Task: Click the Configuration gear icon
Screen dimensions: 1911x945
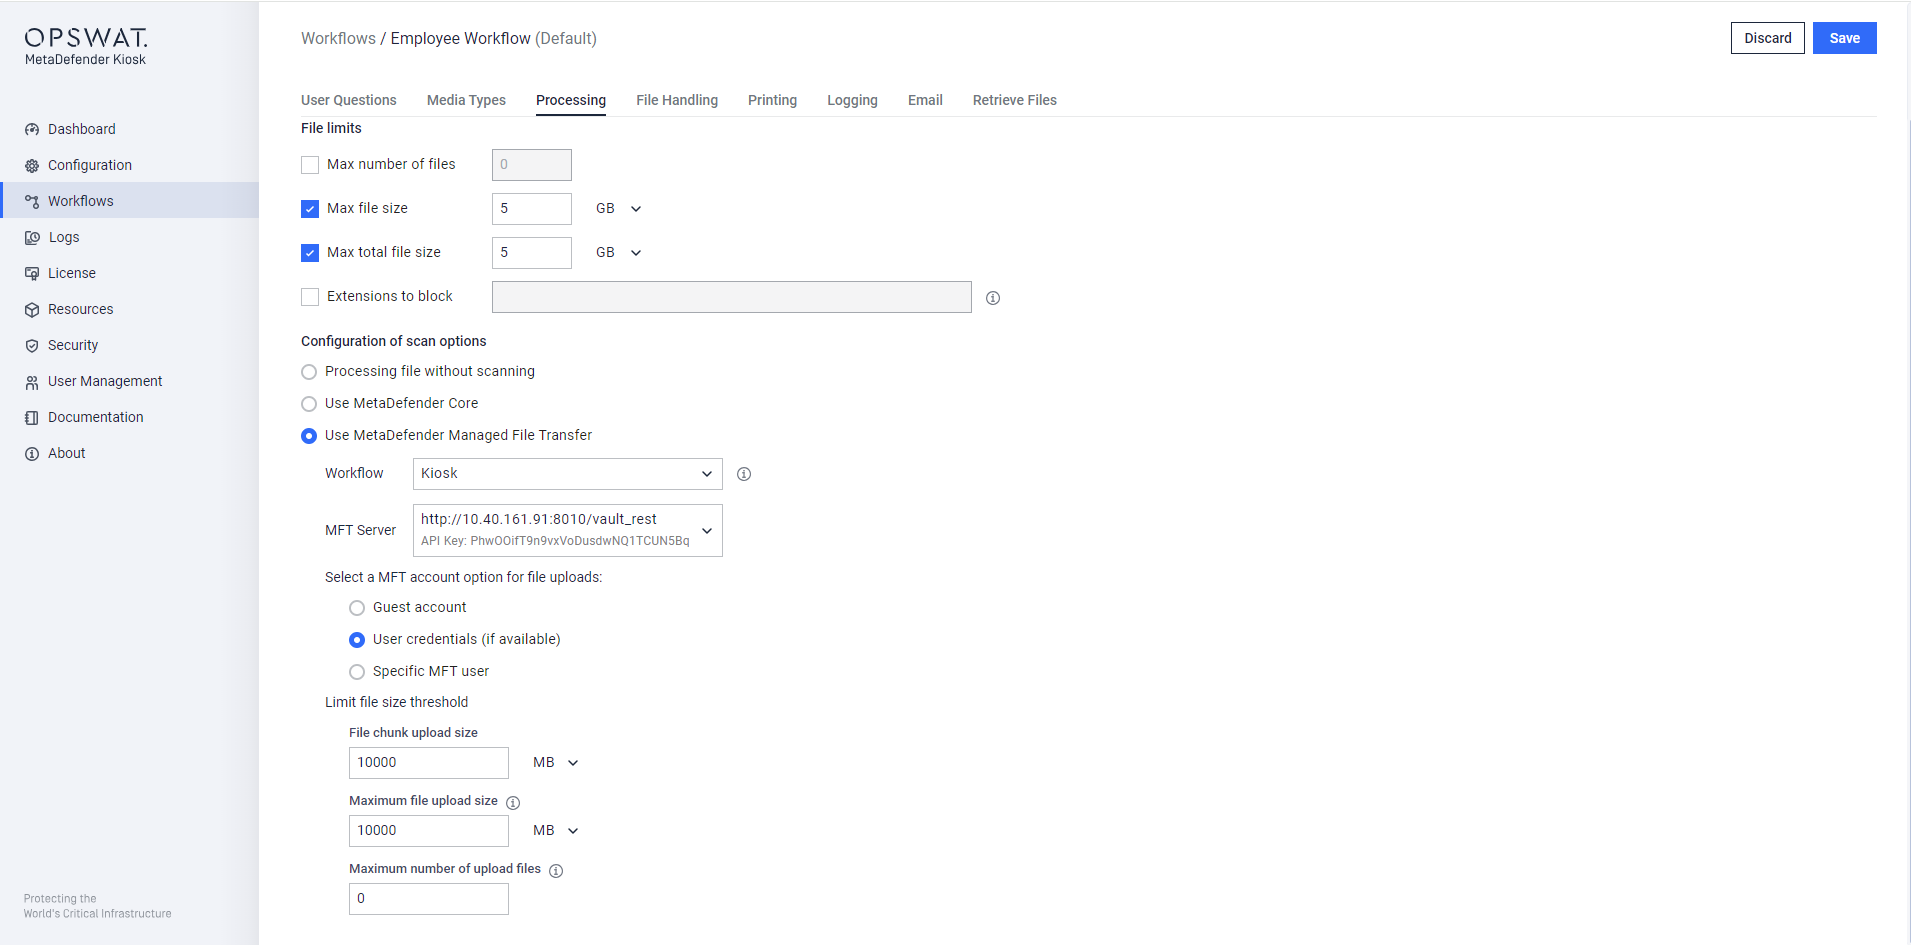Action: click(32, 166)
